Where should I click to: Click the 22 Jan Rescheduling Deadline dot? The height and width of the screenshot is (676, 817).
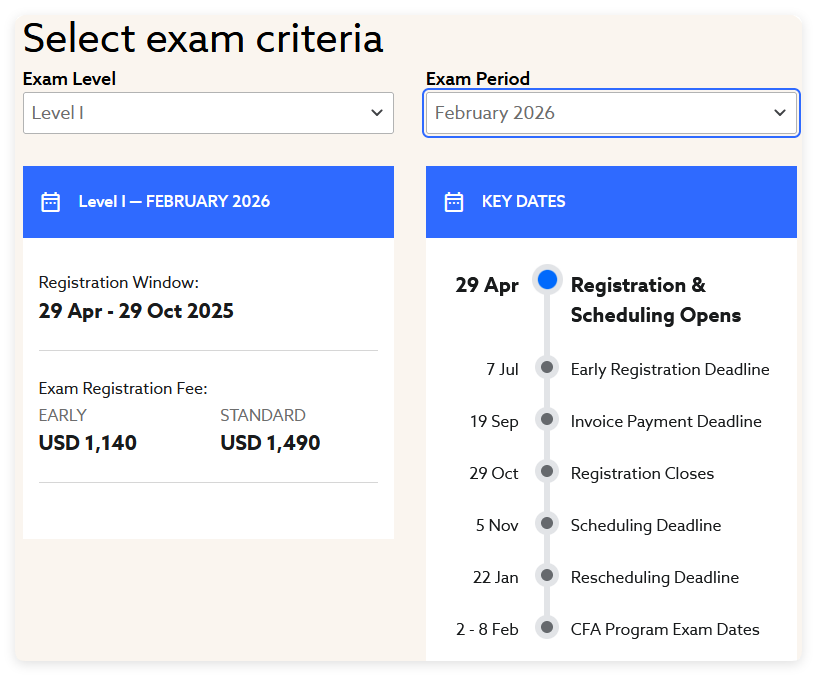coord(547,575)
